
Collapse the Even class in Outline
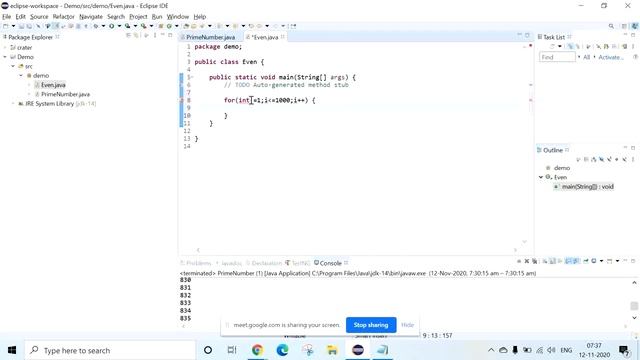[541, 177]
